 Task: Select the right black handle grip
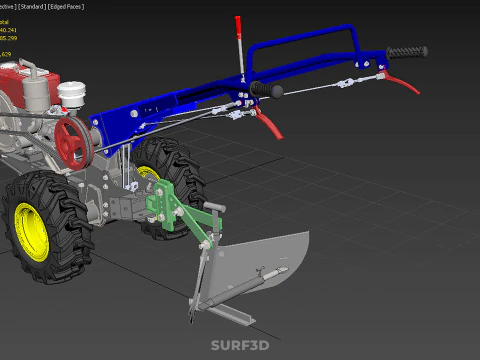click(x=407, y=52)
